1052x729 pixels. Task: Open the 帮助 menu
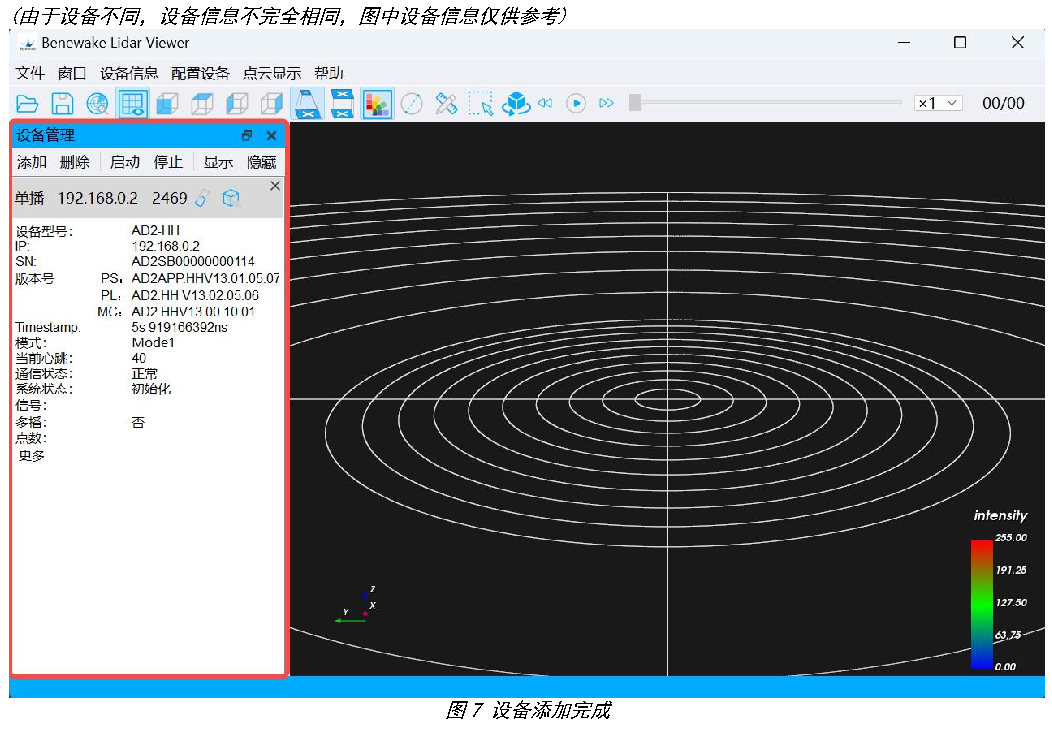pyautogui.click(x=329, y=72)
